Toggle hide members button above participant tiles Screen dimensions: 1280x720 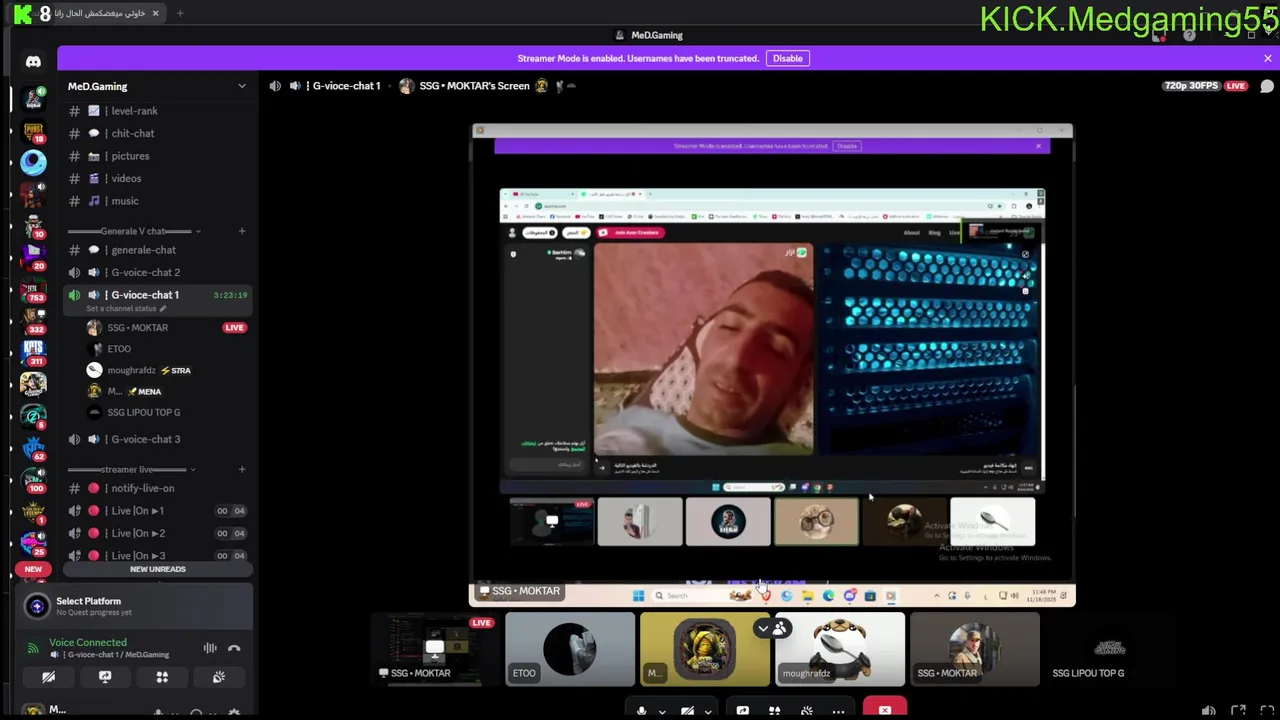(x=772, y=628)
